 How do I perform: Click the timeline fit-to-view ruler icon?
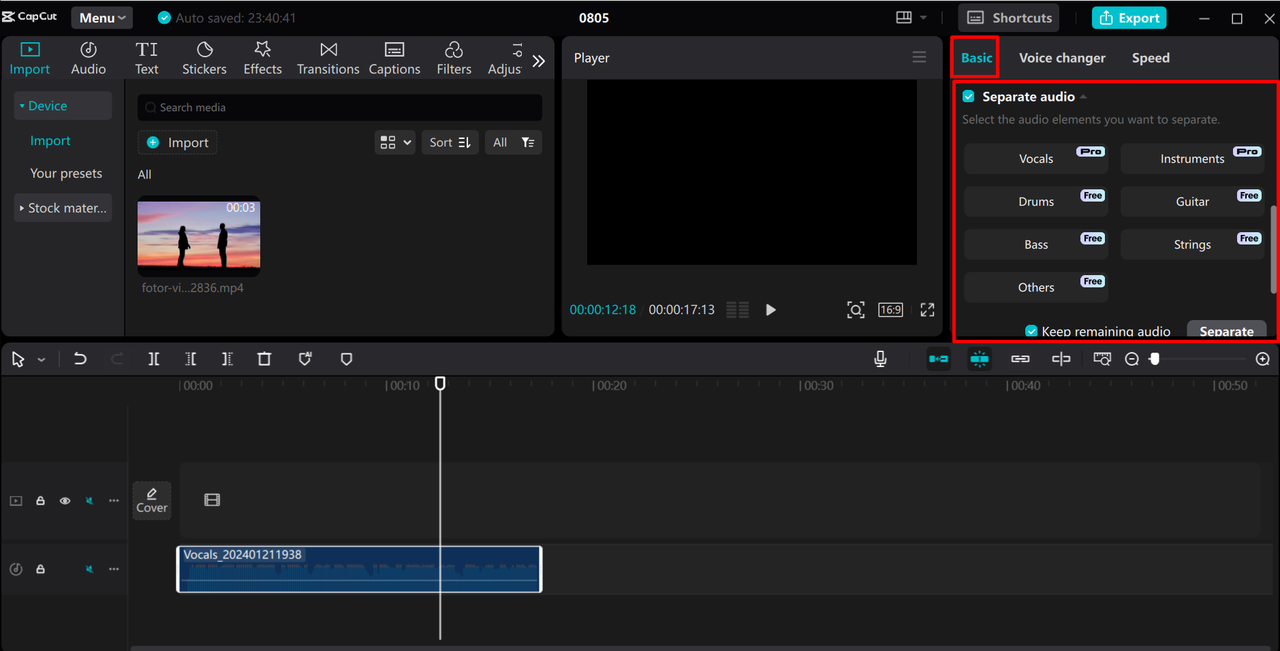click(x=1102, y=359)
